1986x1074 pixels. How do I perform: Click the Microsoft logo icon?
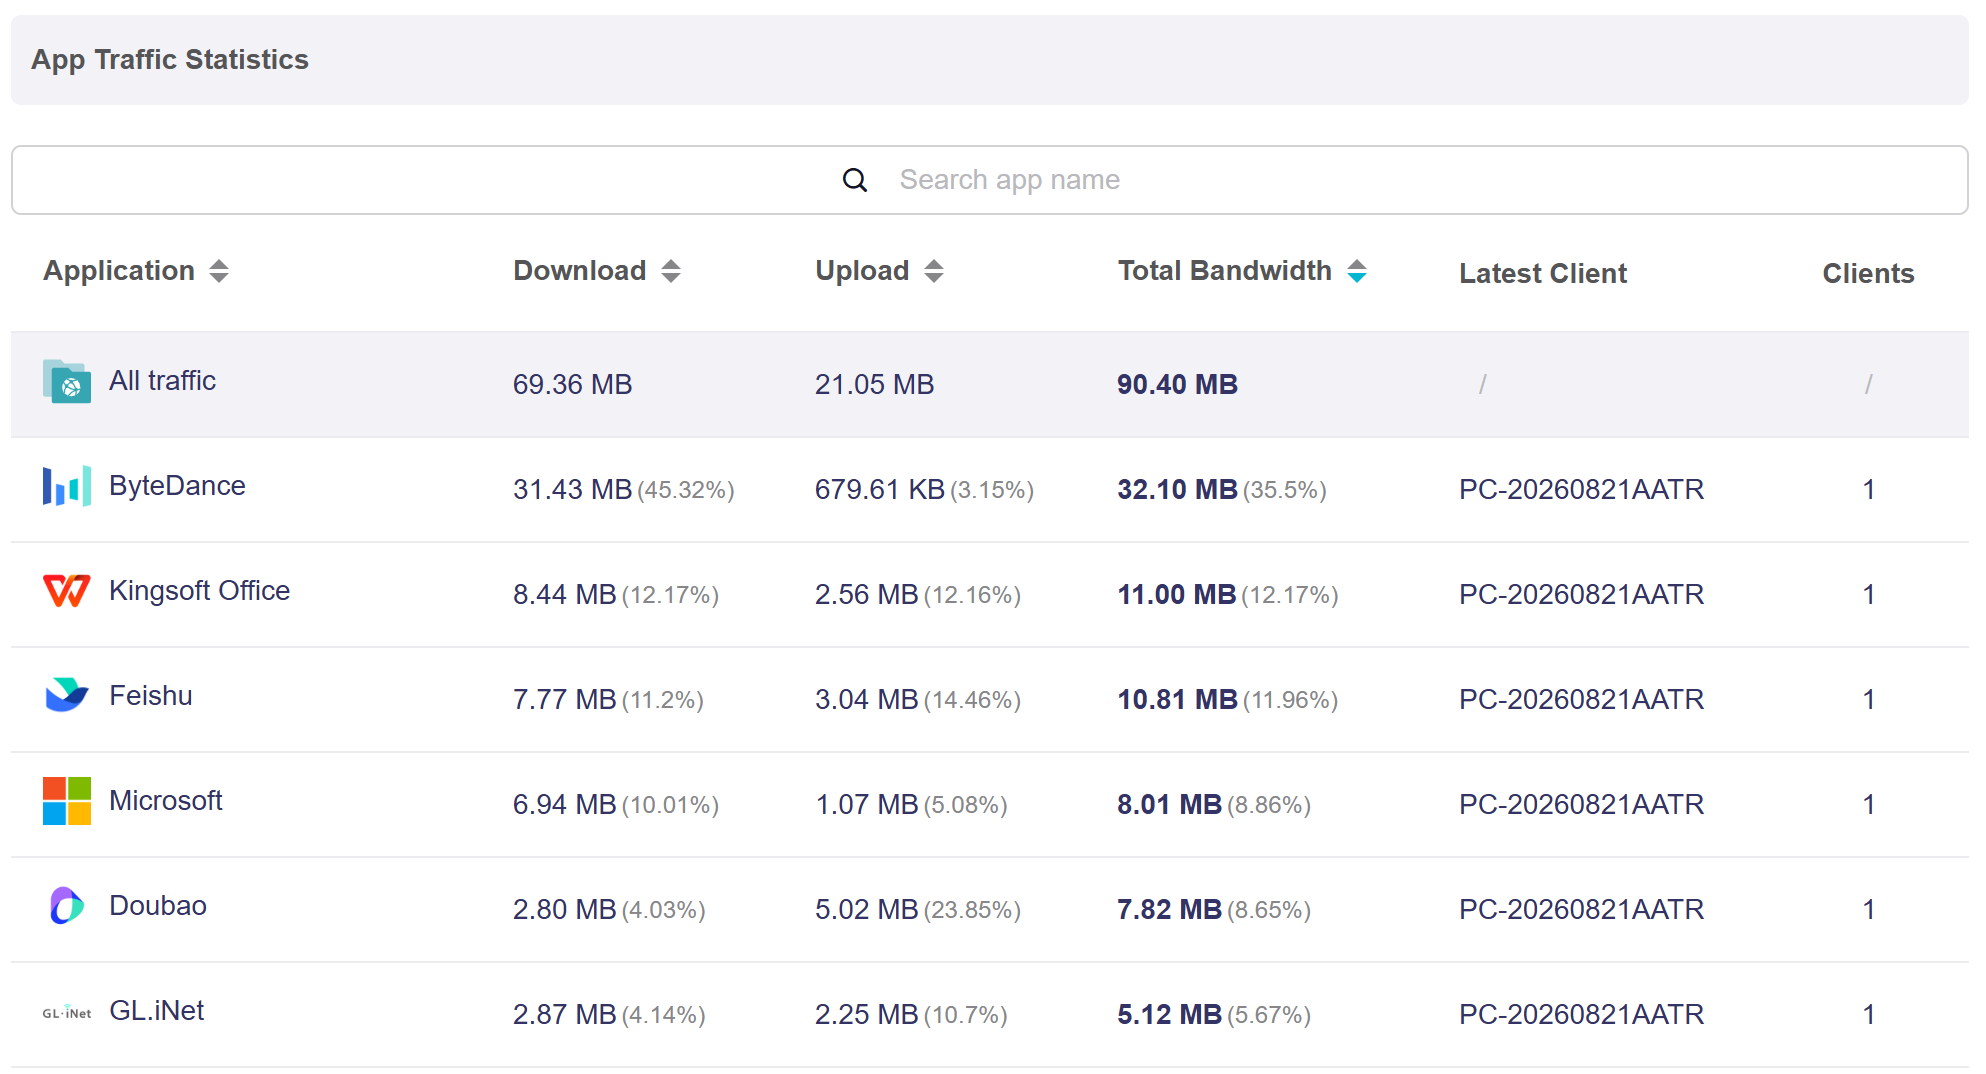[67, 801]
